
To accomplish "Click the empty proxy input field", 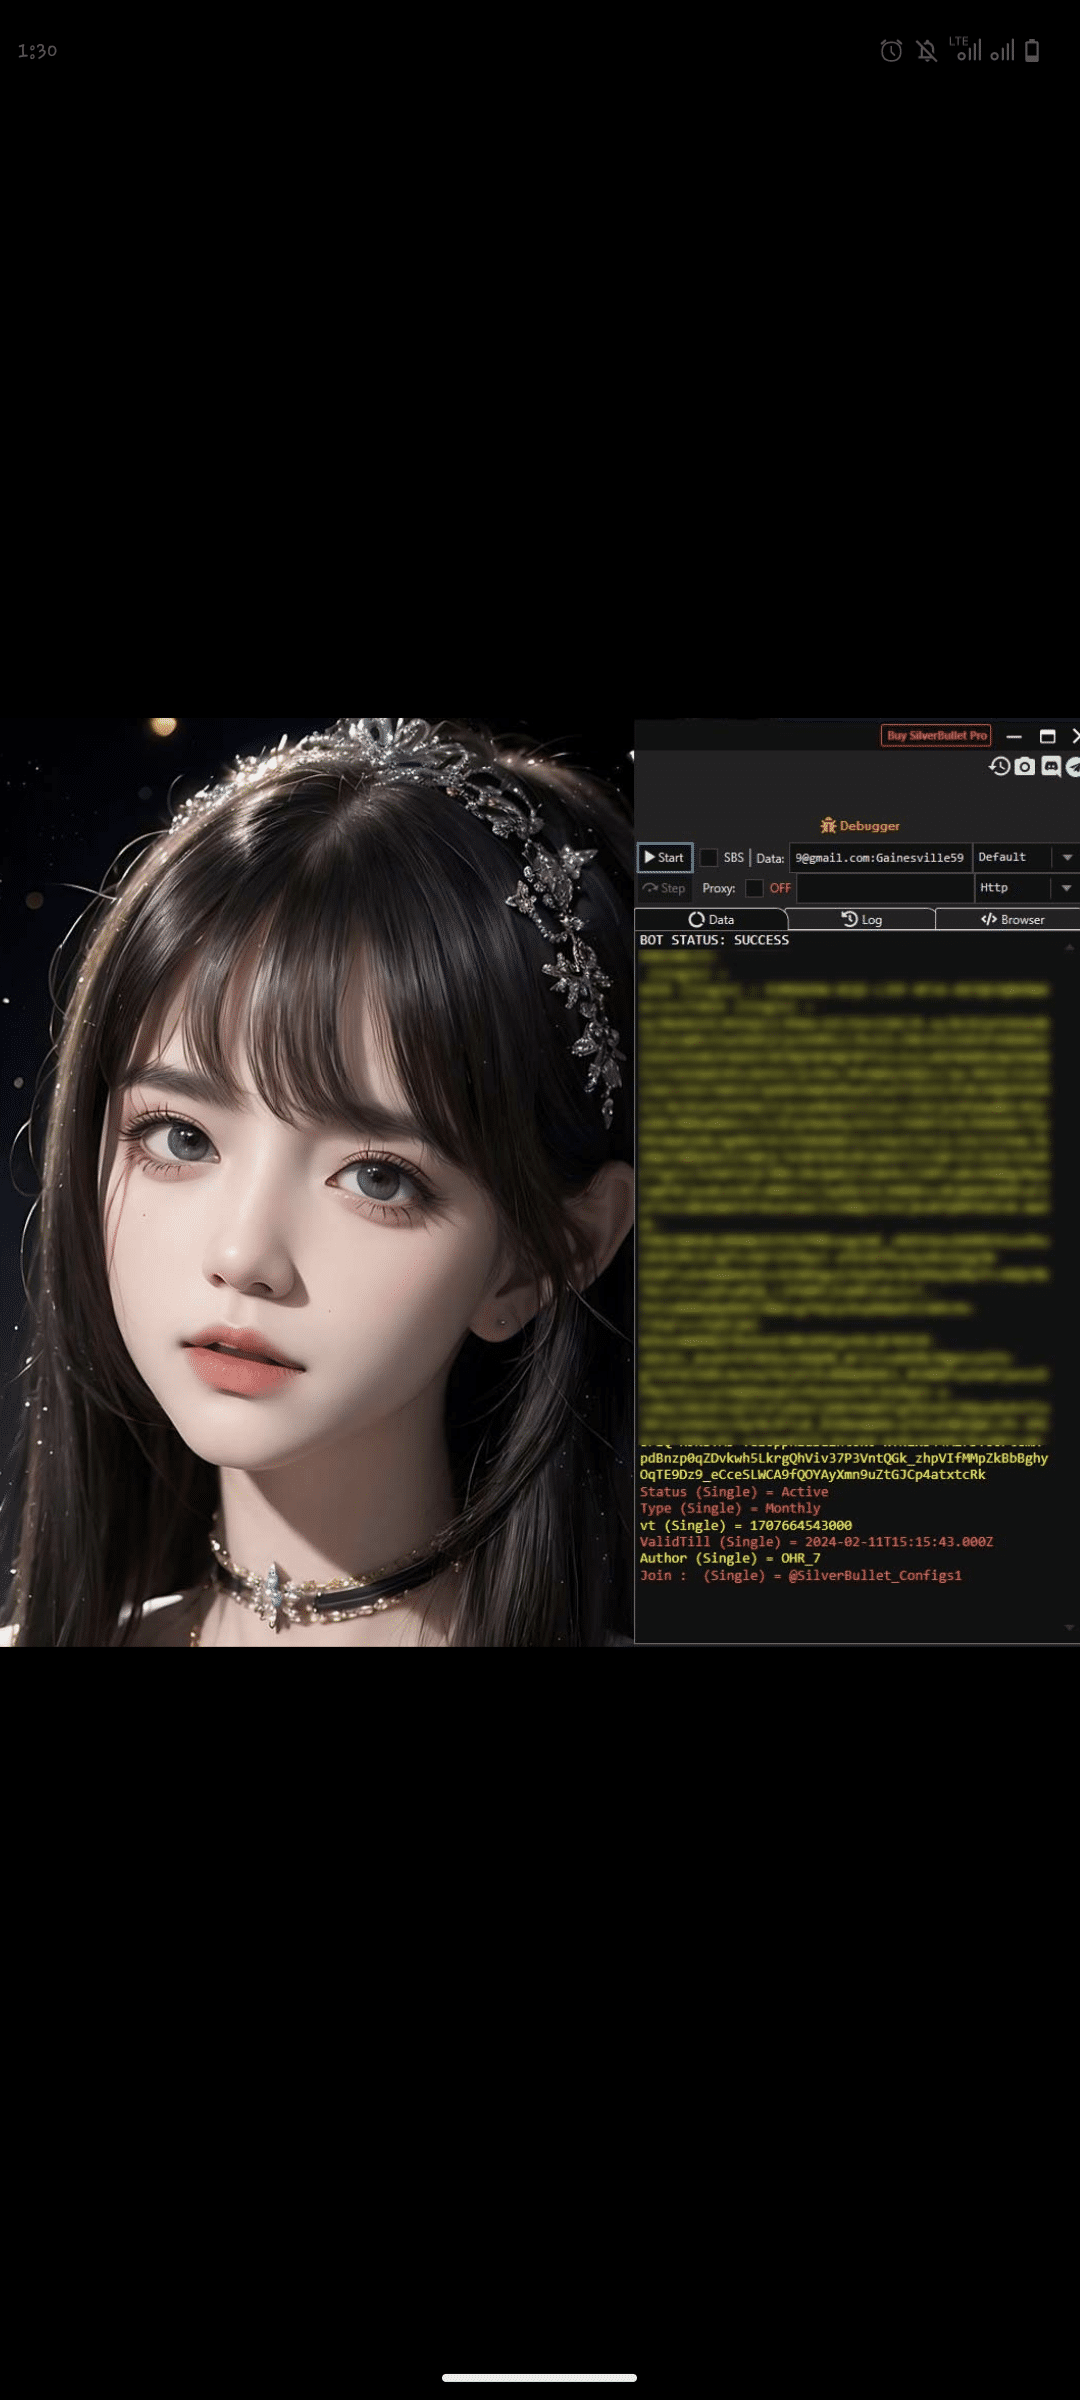I will click(x=884, y=888).
